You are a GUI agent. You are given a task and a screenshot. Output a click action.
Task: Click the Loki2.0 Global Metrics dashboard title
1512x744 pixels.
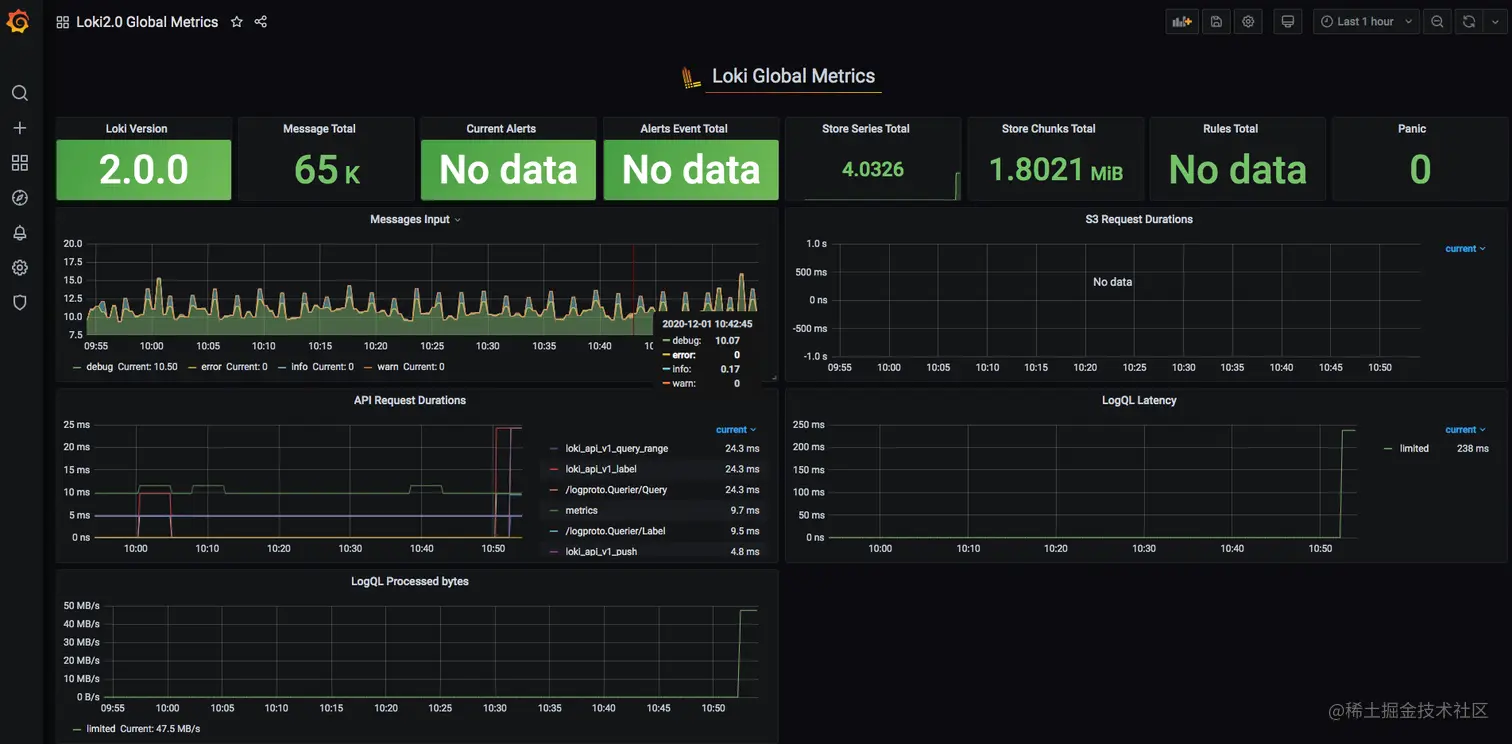(x=147, y=22)
